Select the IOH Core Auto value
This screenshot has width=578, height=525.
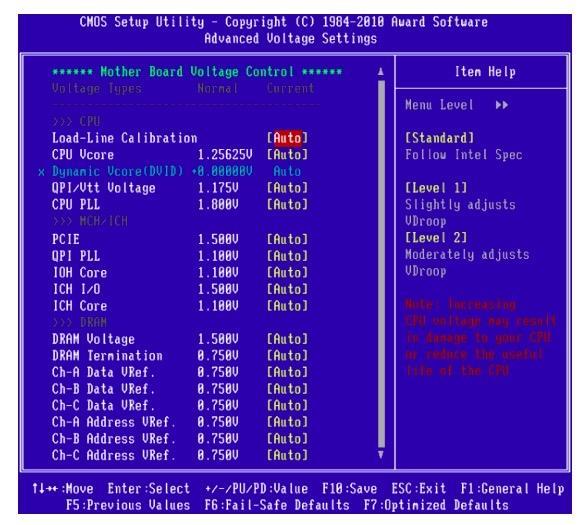coord(287,272)
